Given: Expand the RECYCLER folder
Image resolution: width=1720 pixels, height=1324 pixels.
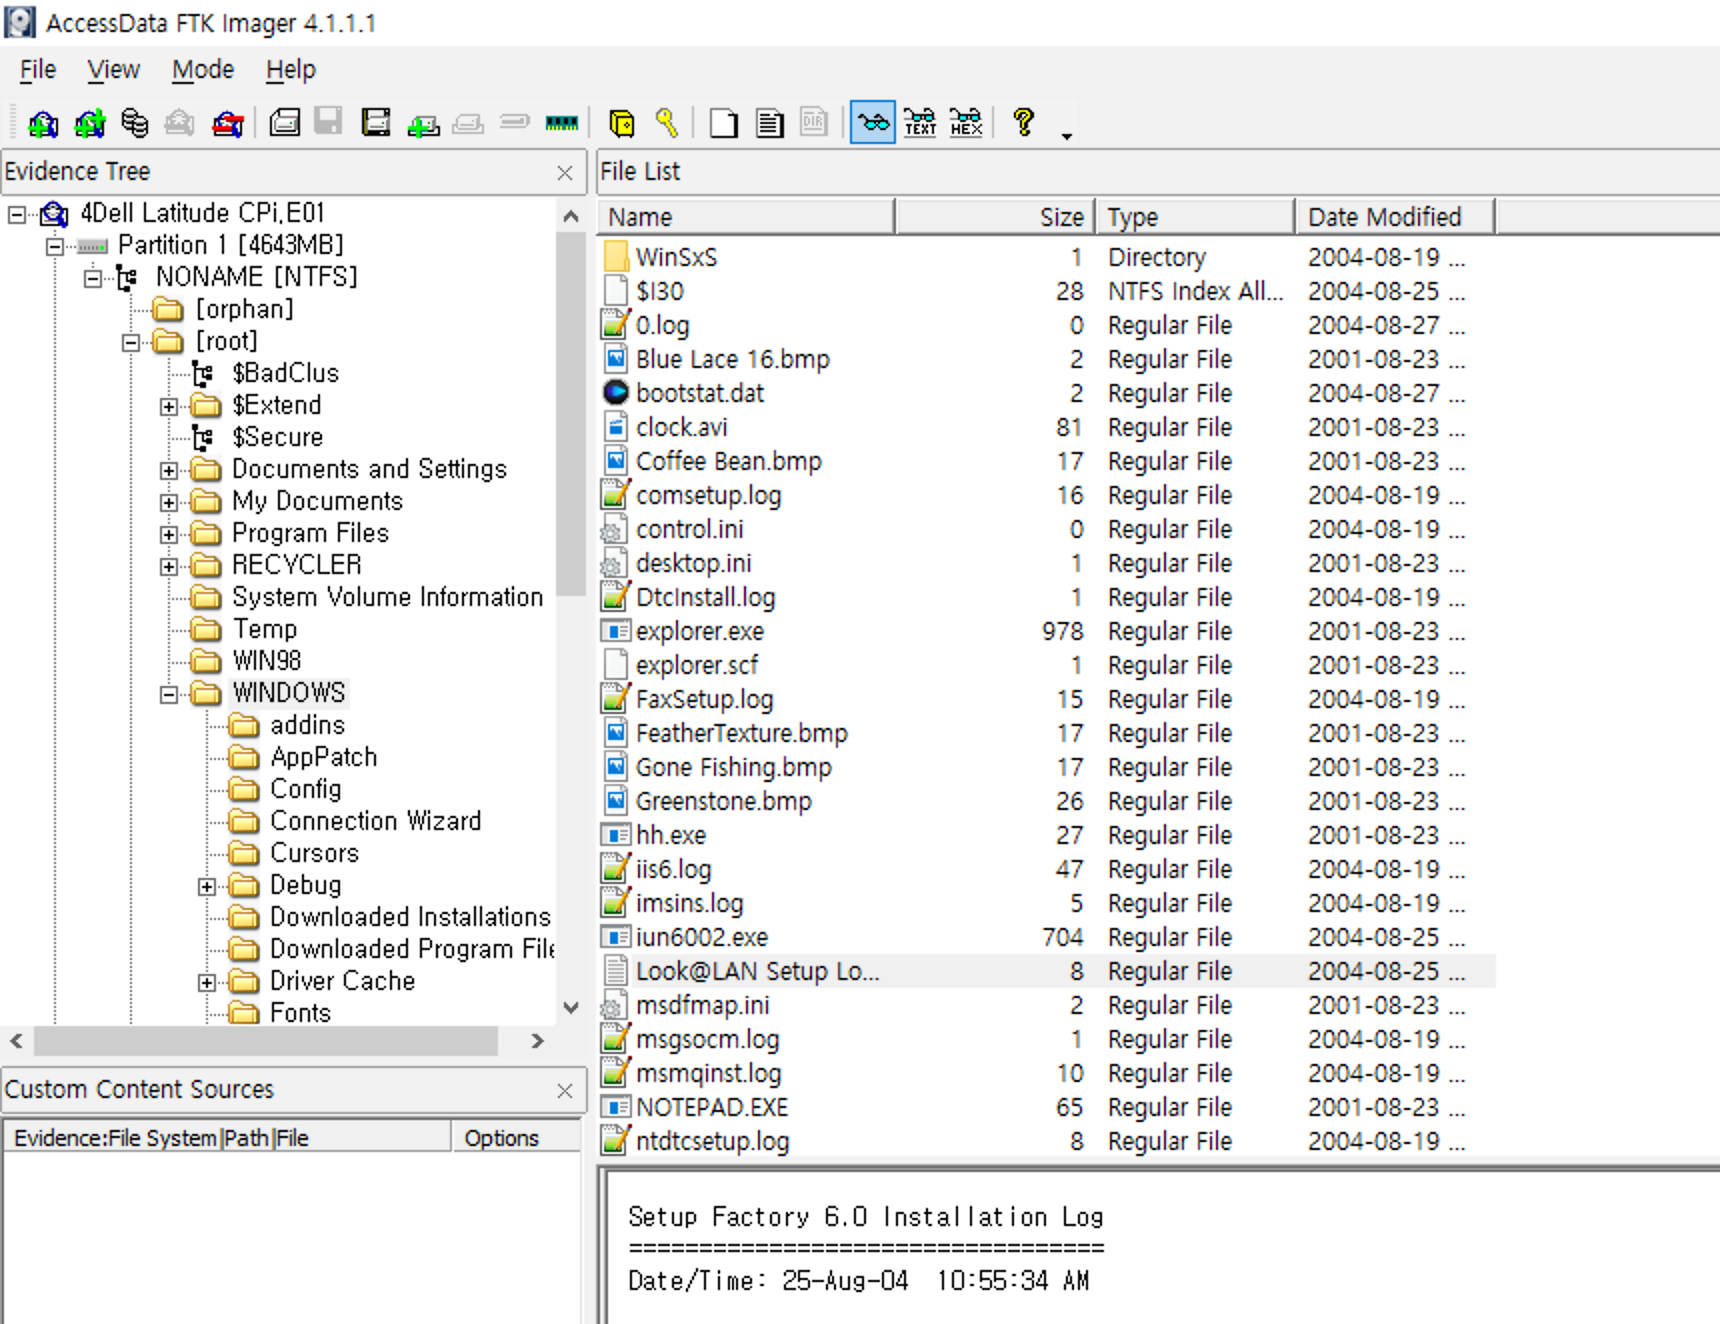Looking at the screenshot, I should tap(169, 566).
